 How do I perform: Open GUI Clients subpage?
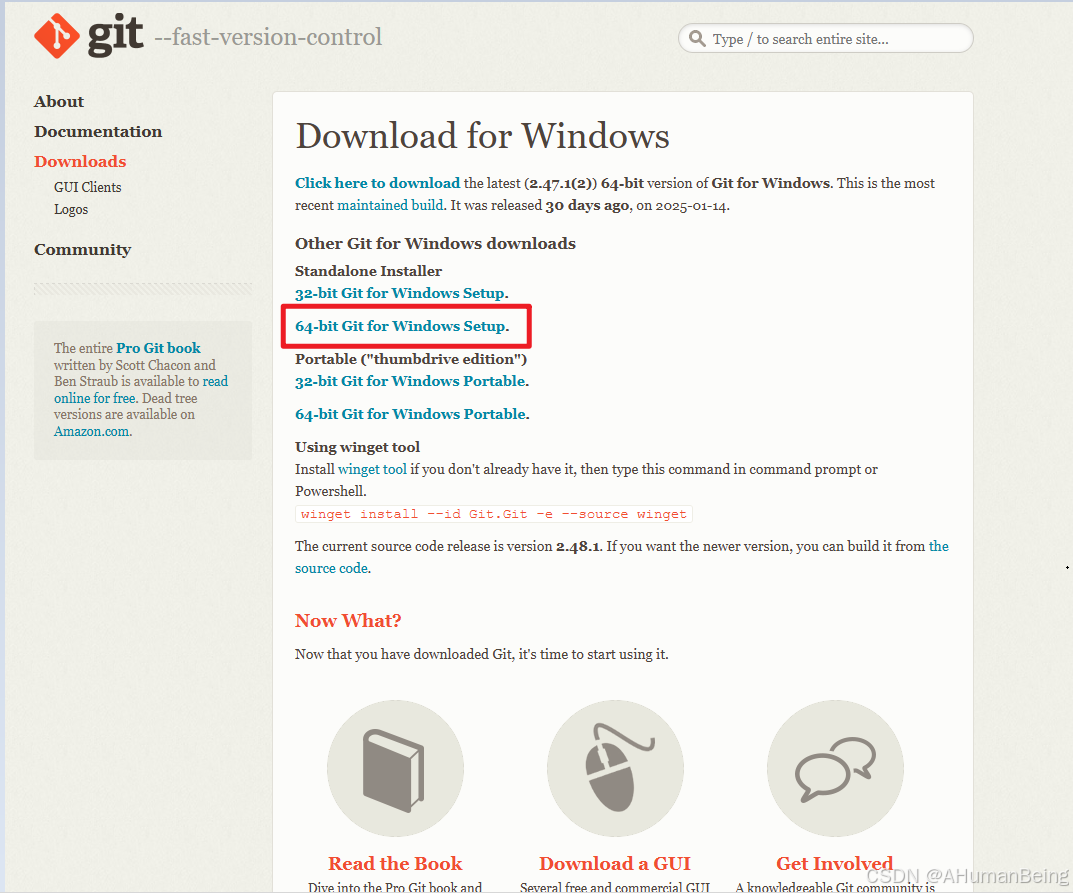[88, 187]
